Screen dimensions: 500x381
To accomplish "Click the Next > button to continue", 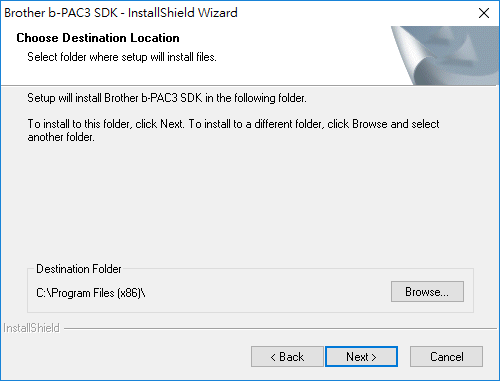I will pyautogui.click(x=361, y=357).
